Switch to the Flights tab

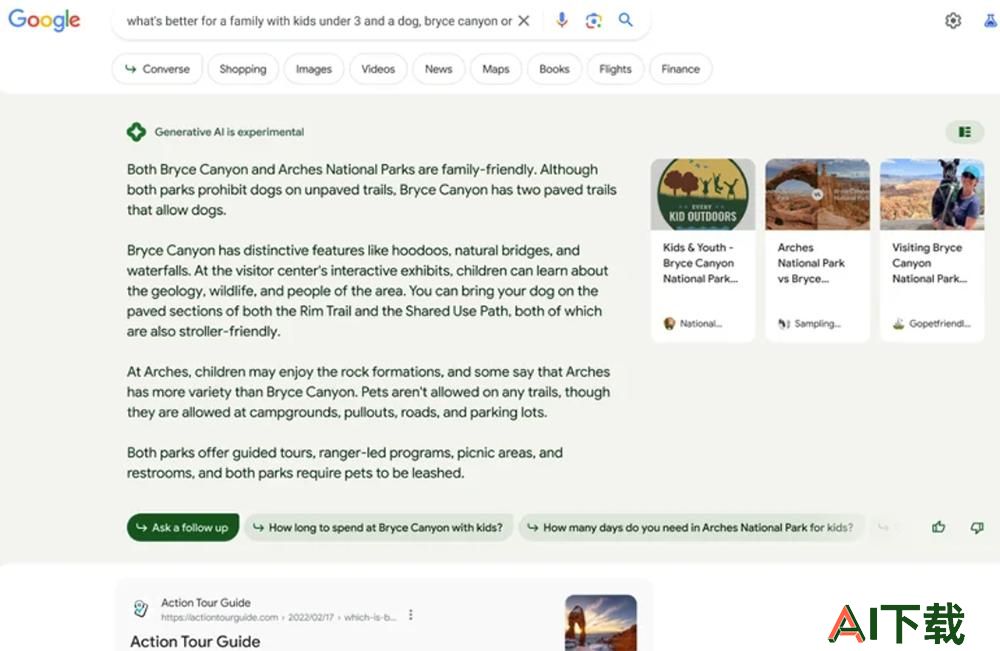click(615, 69)
